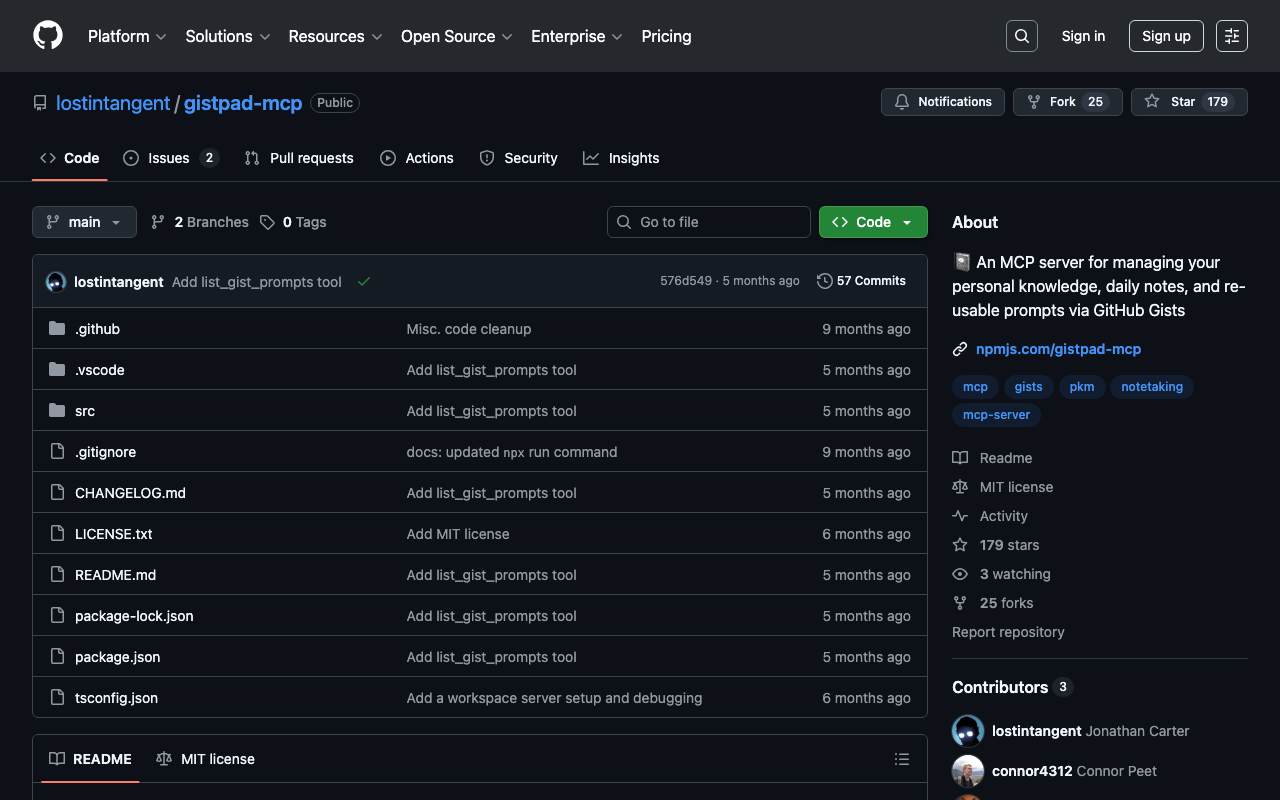This screenshot has height=800, width=1280.
Task: Click lostintangent avatar in commit row
Action: (56, 282)
